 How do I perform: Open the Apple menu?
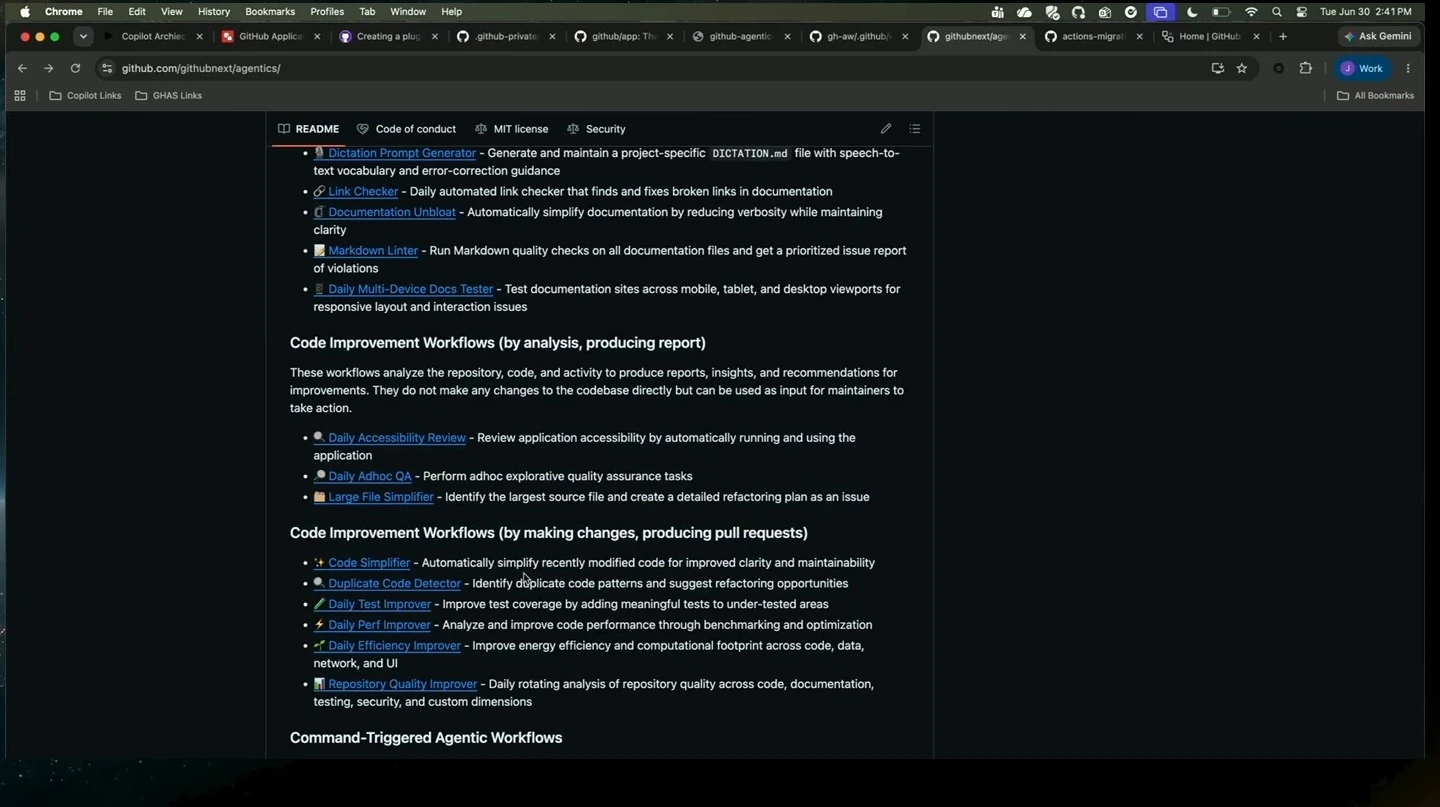click(x=25, y=12)
